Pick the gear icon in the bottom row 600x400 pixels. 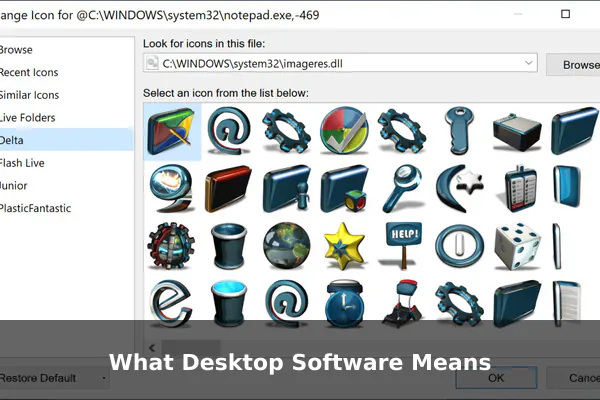click(460, 304)
